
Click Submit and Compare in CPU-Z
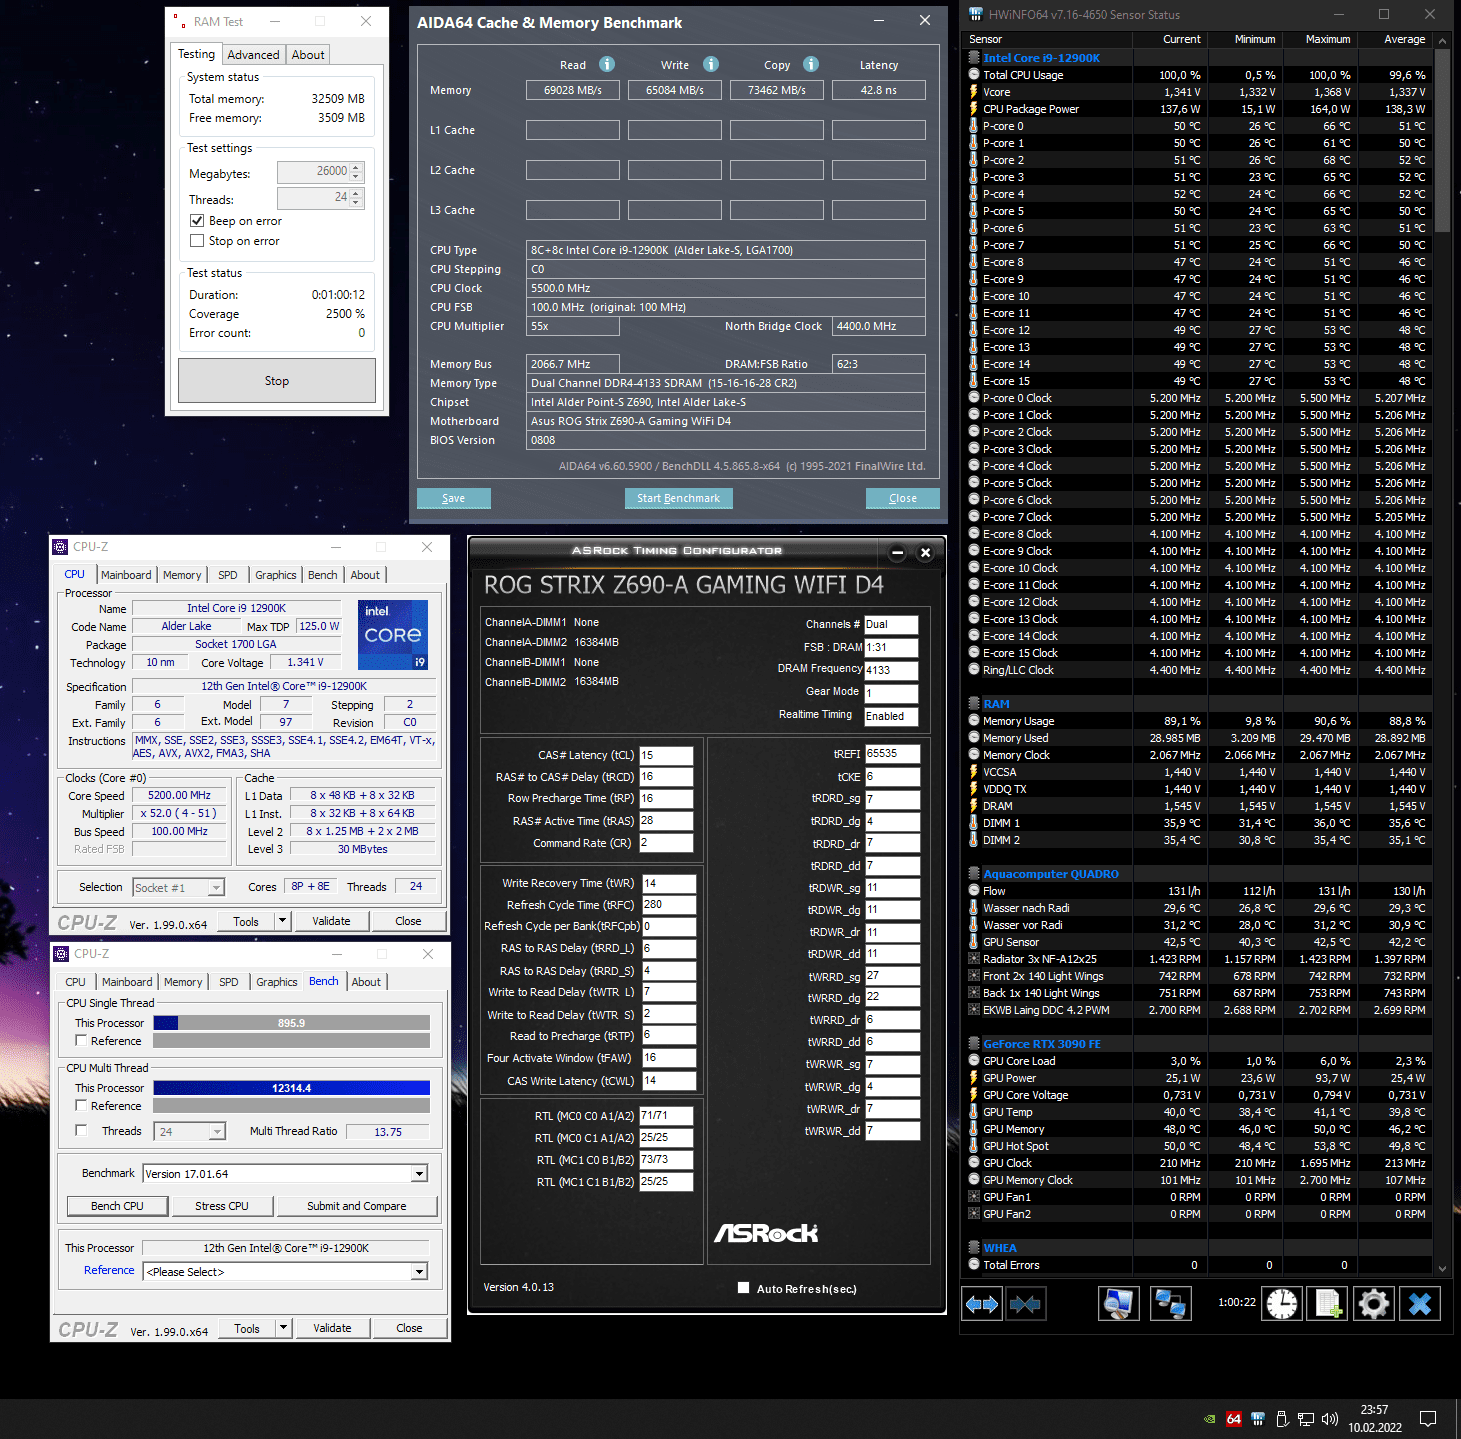357,1206
